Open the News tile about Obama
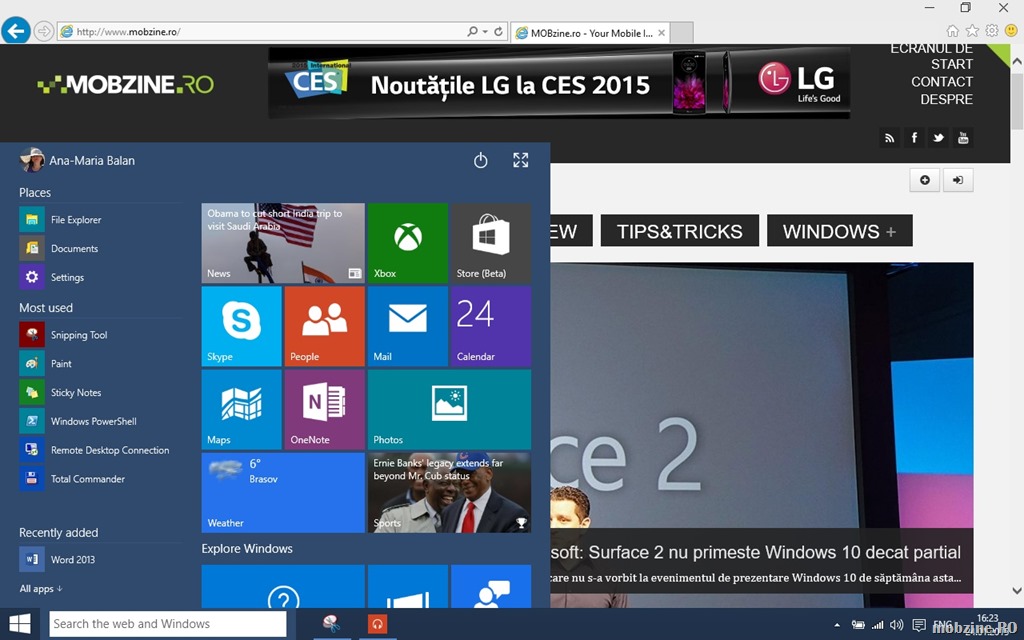 click(x=283, y=243)
